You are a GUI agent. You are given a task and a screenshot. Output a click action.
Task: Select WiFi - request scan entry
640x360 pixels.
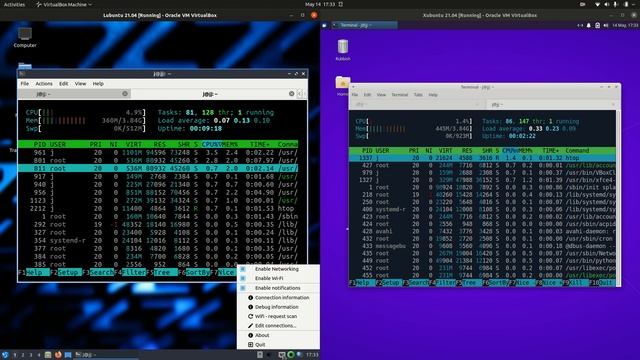coord(276,316)
